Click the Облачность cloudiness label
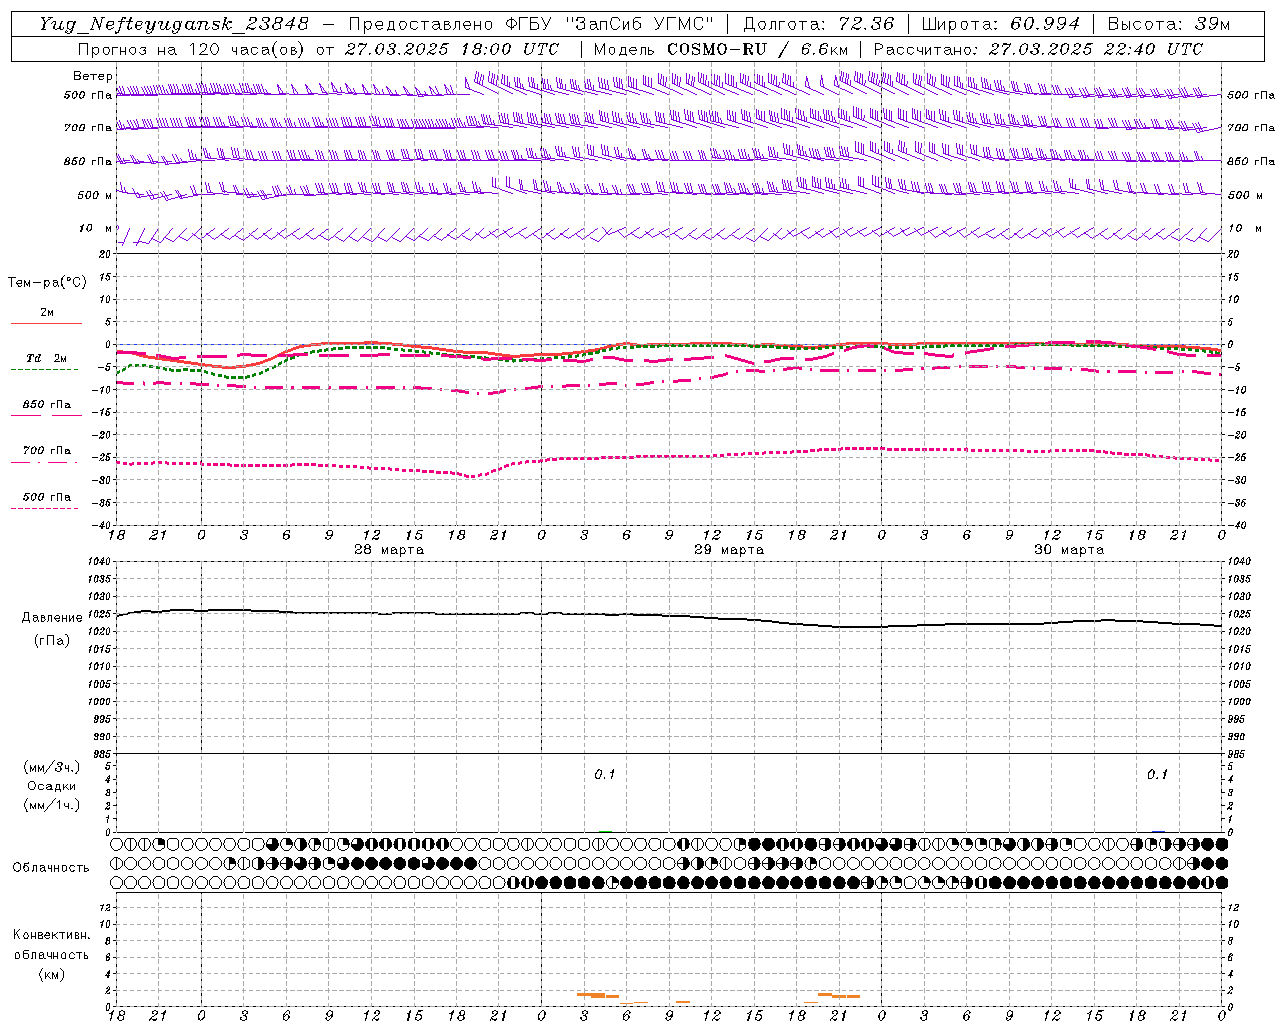Viewport: 1280px width, 1024px height. point(51,867)
